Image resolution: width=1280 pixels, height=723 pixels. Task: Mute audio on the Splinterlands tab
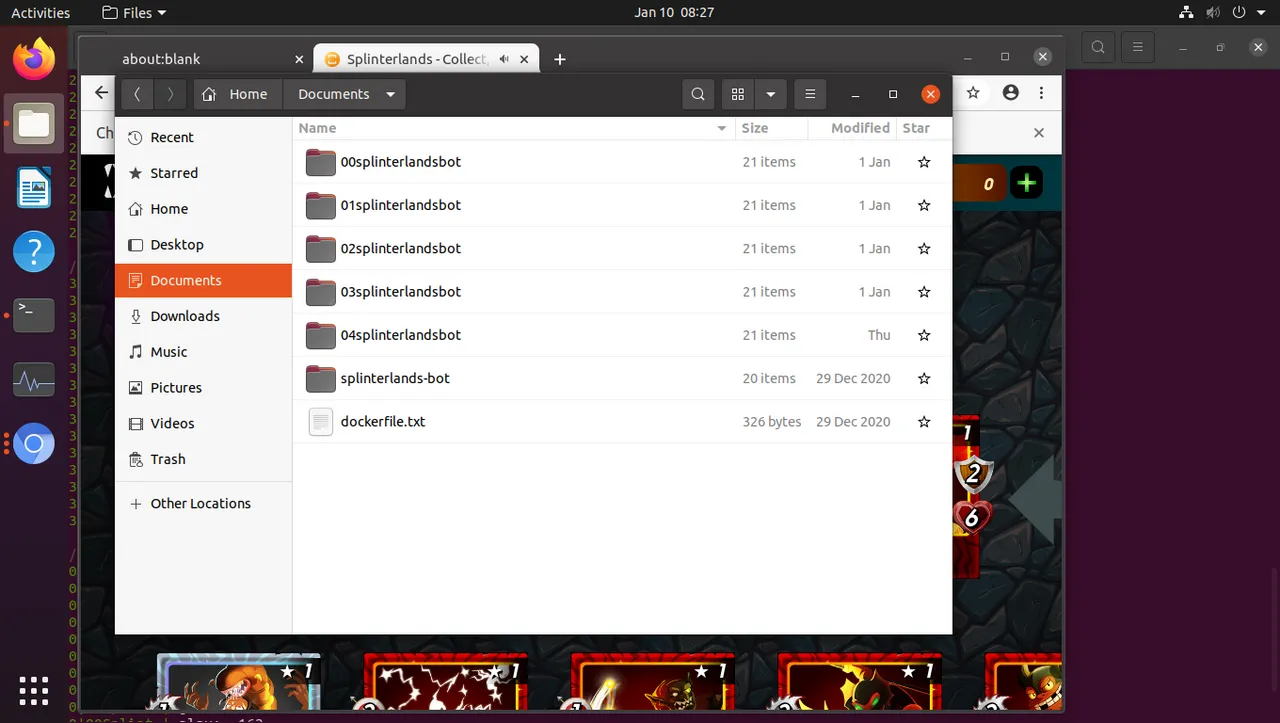[x=503, y=59]
